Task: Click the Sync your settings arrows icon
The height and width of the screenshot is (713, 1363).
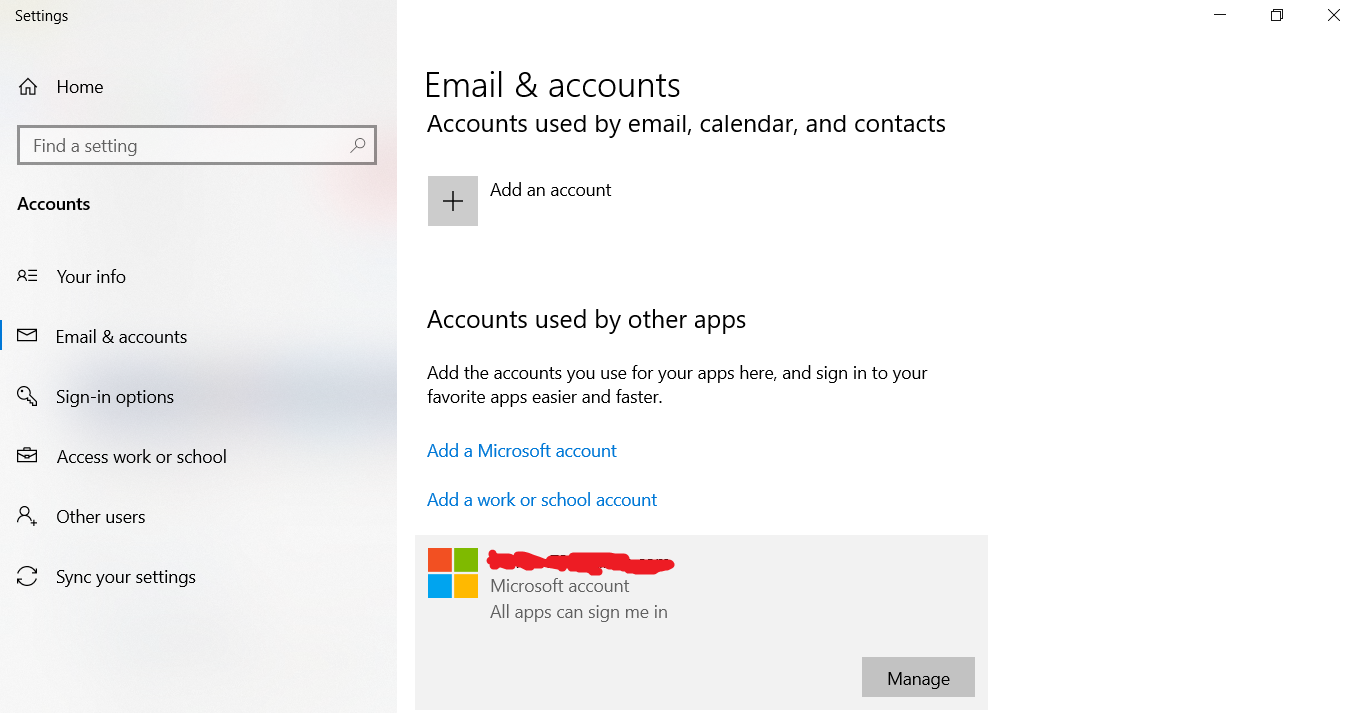Action: [x=27, y=577]
